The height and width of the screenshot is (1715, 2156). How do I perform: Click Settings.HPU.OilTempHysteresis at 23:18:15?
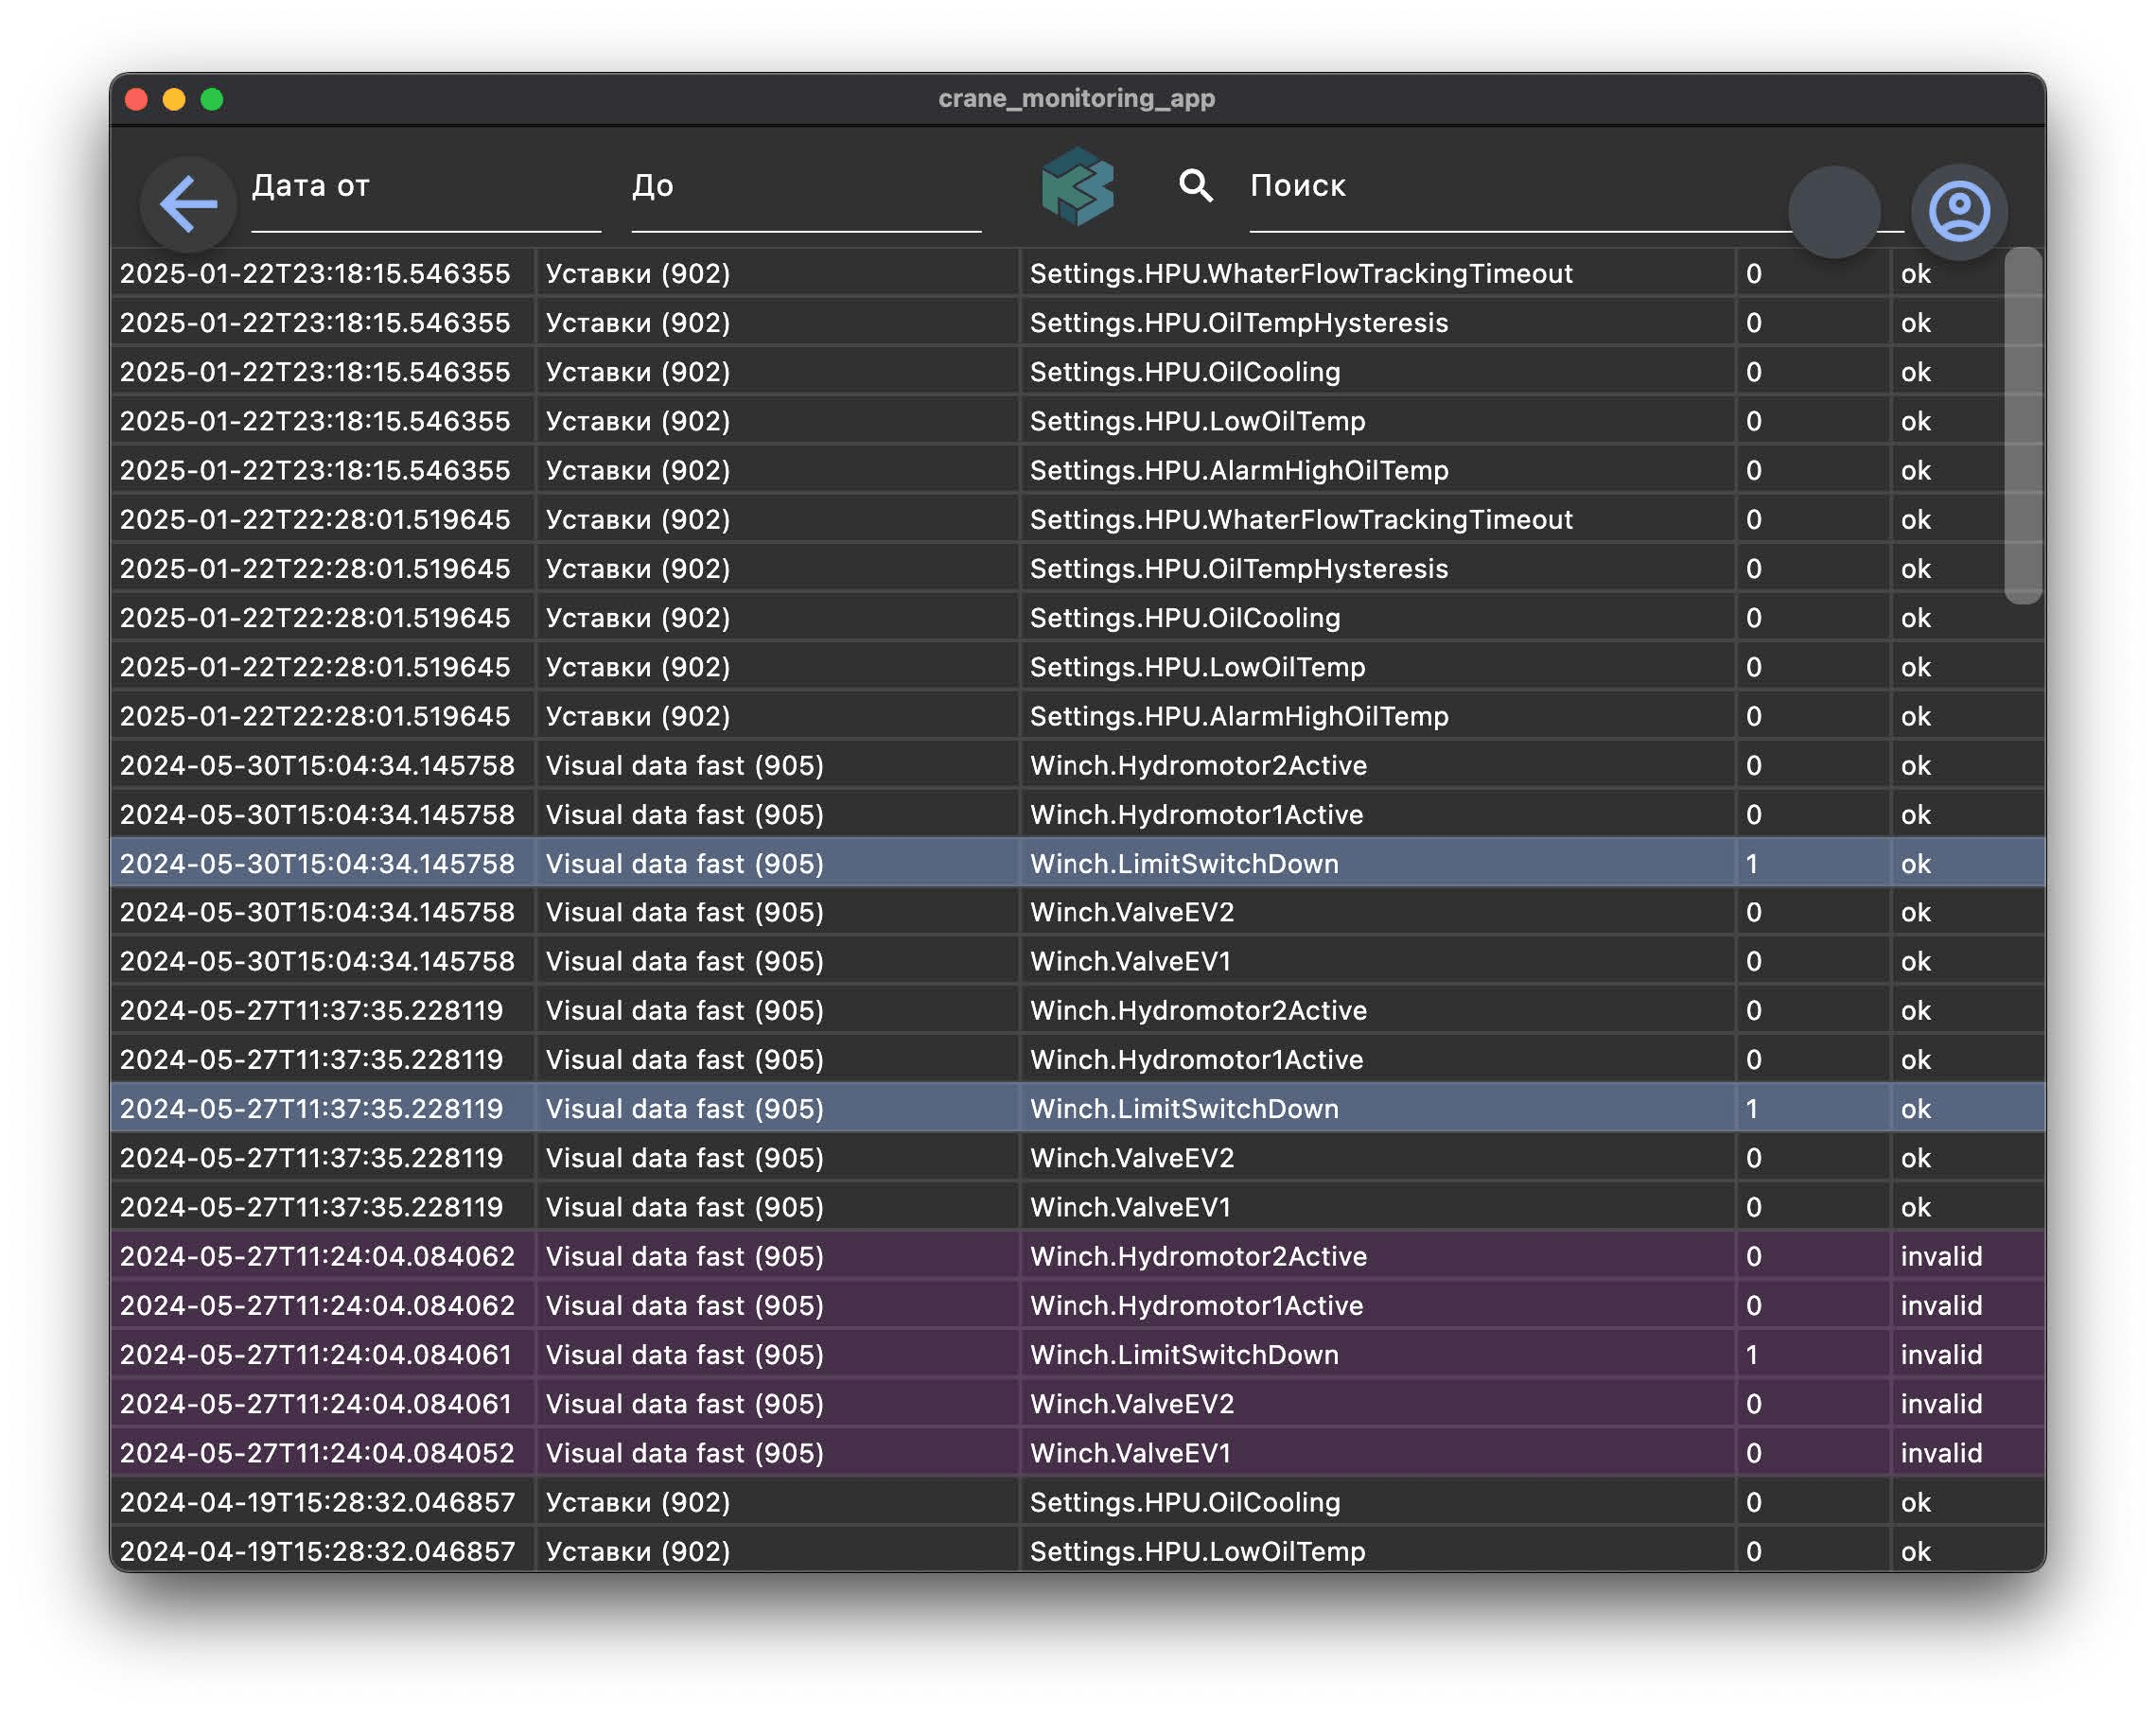click(1239, 322)
